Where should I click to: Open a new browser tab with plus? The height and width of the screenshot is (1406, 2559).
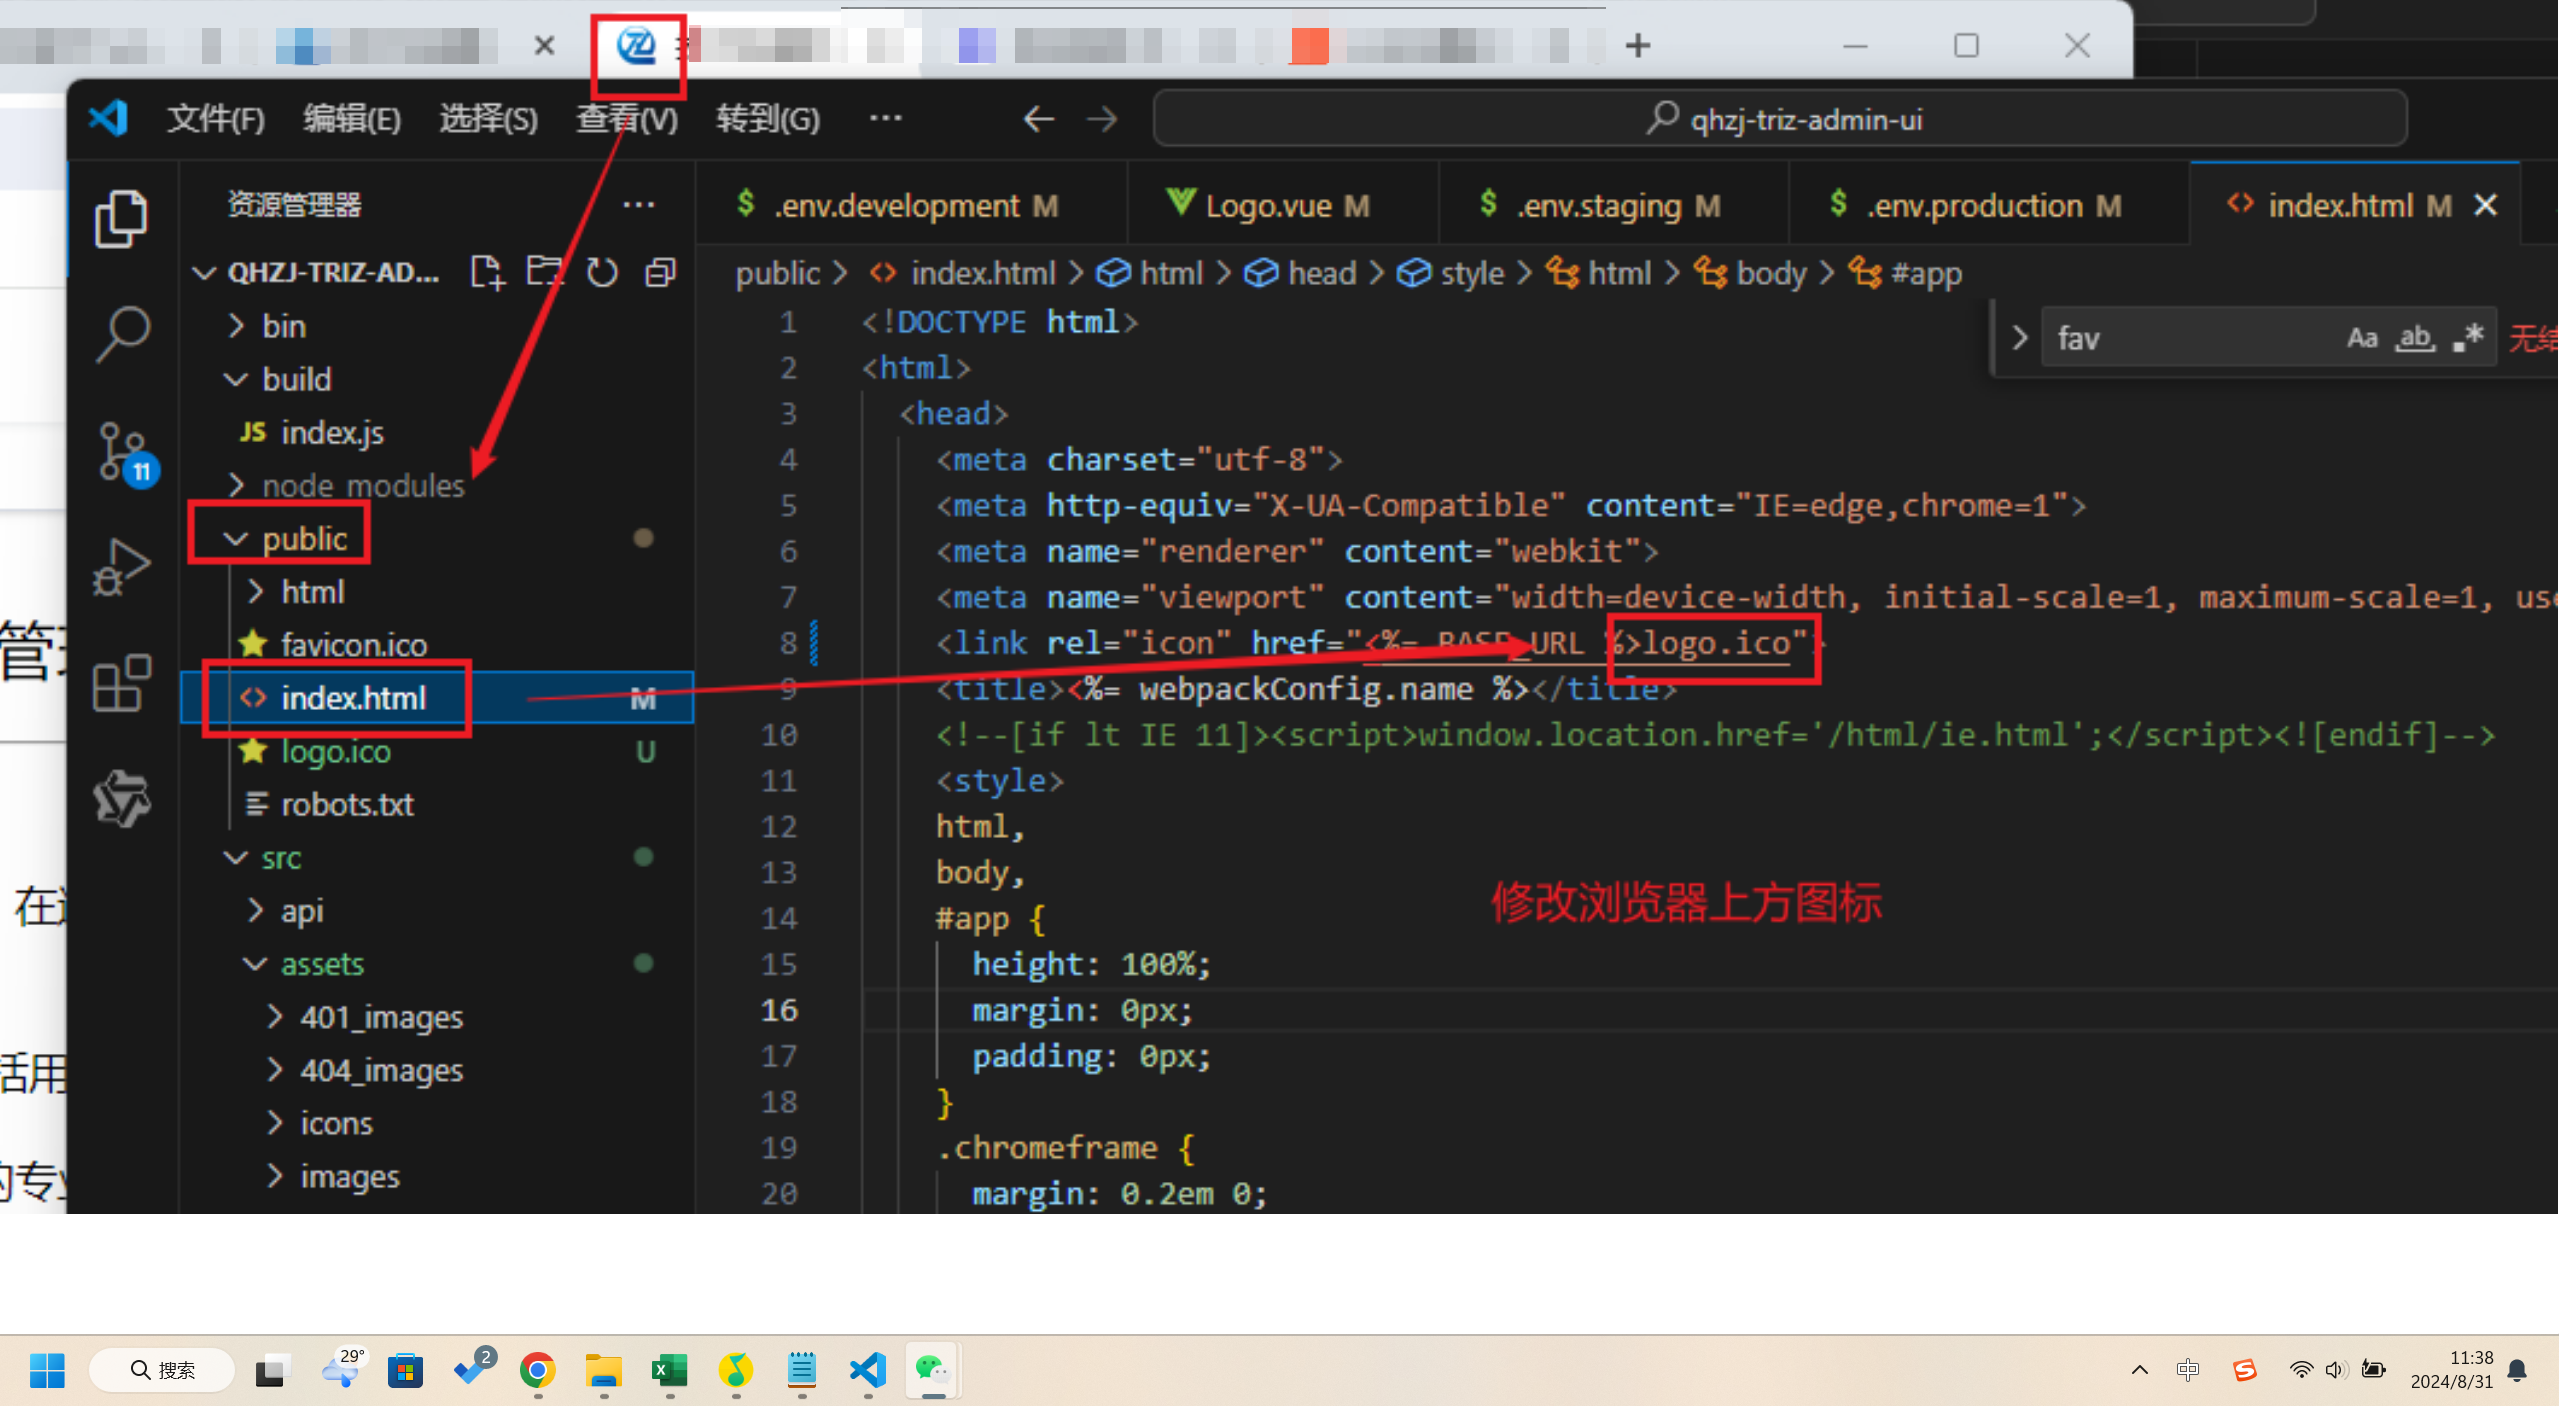point(1638,45)
